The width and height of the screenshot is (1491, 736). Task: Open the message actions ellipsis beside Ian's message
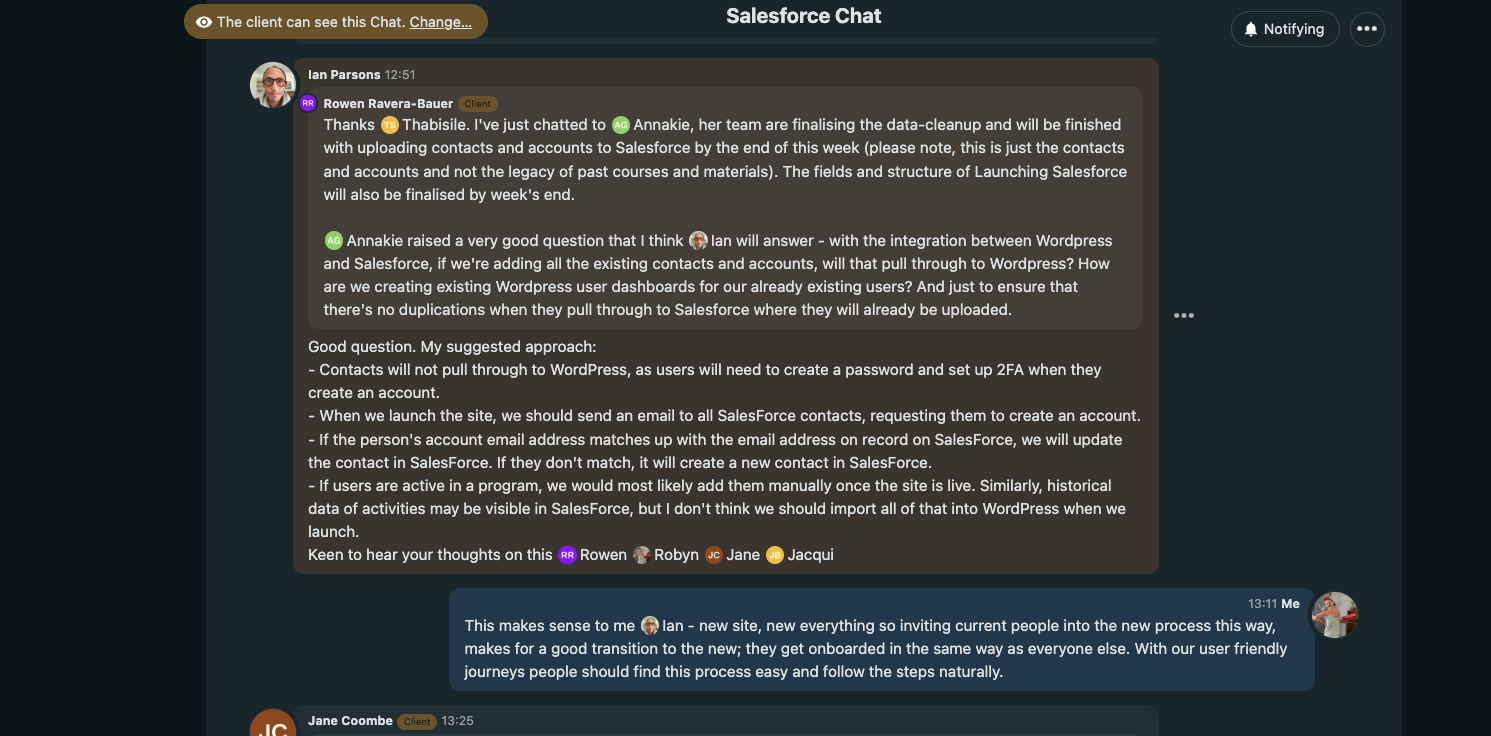point(1184,316)
